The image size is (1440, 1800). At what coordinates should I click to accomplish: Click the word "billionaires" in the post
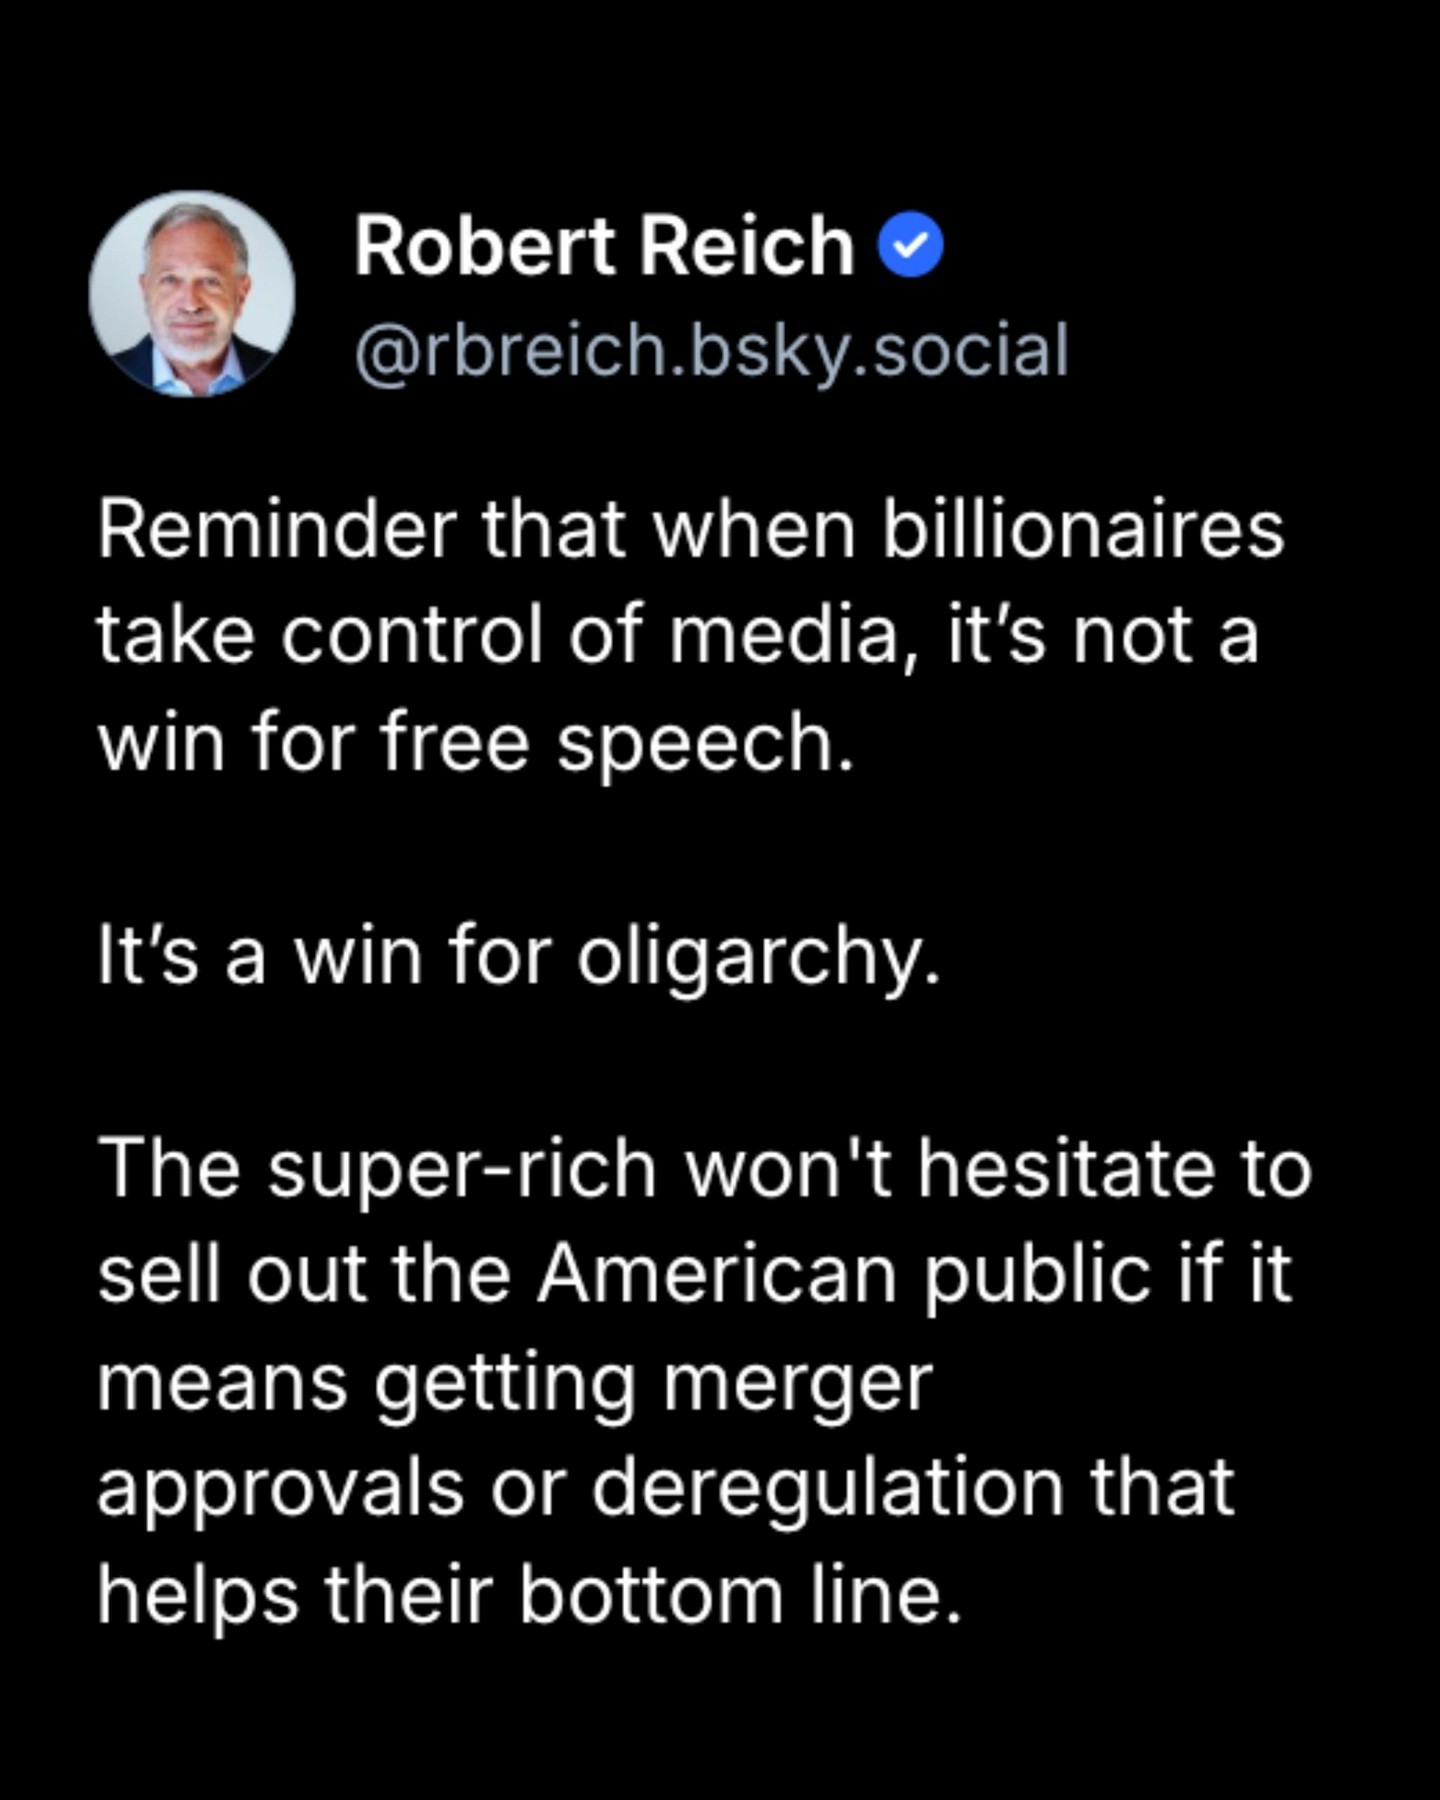pos(1082,530)
